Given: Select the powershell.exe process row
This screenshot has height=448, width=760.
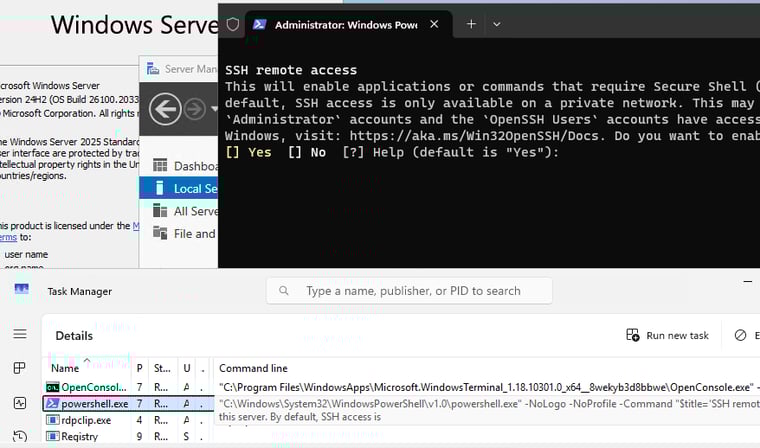Looking at the screenshot, I should pyautogui.click(x=128, y=403).
